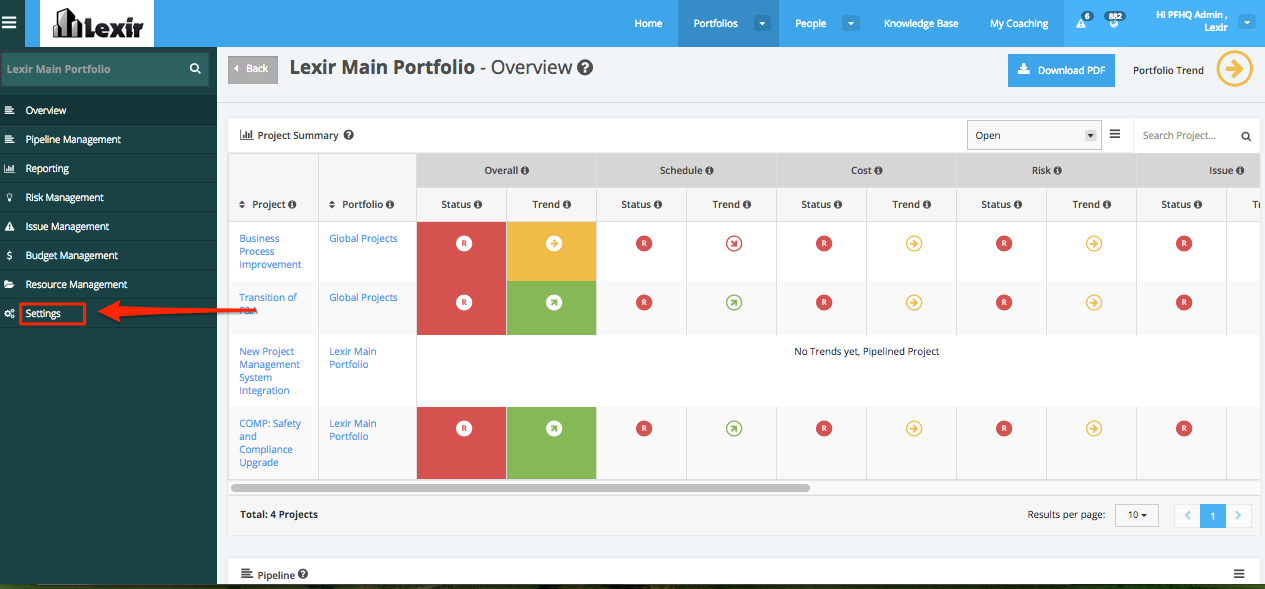Click Business Process Improvement Cost status icon
The height and width of the screenshot is (589, 1265).
pos(823,243)
